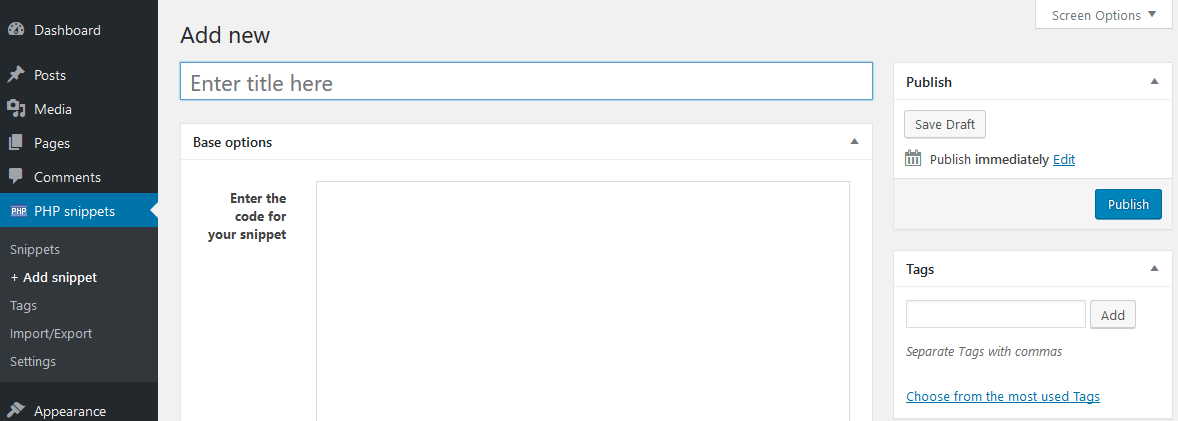
Task: Click the Pages stacked-sheets icon
Action: point(16,143)
